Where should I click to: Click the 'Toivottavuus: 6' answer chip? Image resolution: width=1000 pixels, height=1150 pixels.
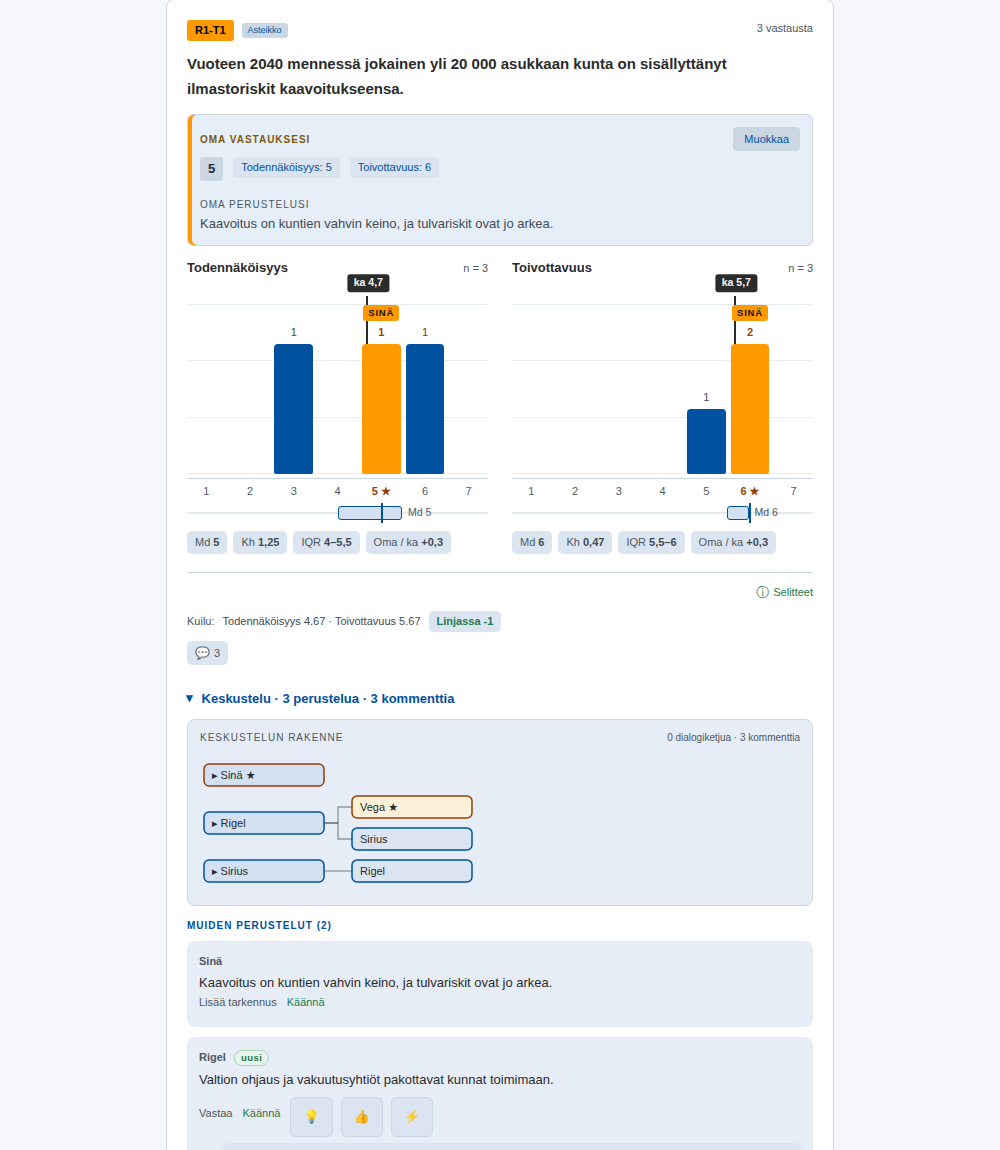[395, 167]
